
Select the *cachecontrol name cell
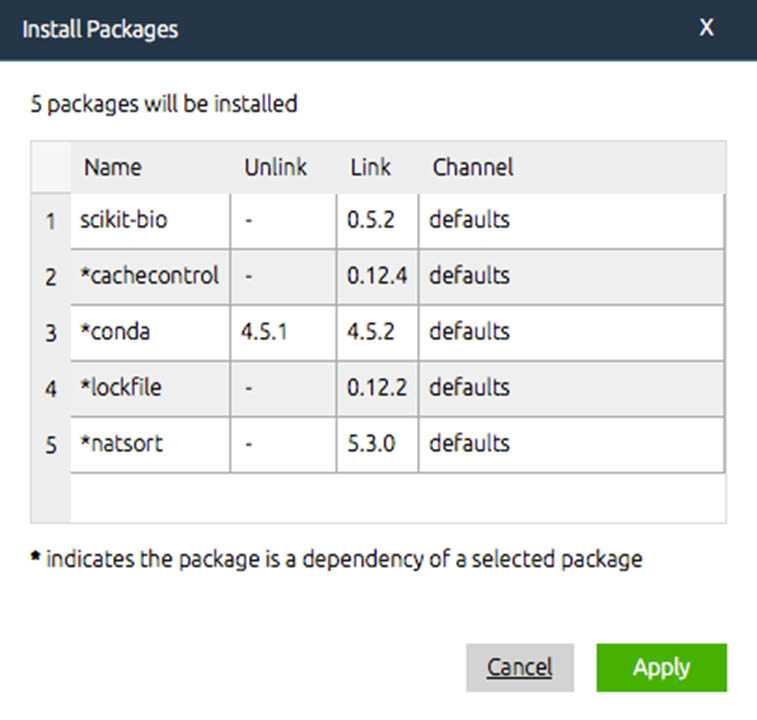pos(150,277)
